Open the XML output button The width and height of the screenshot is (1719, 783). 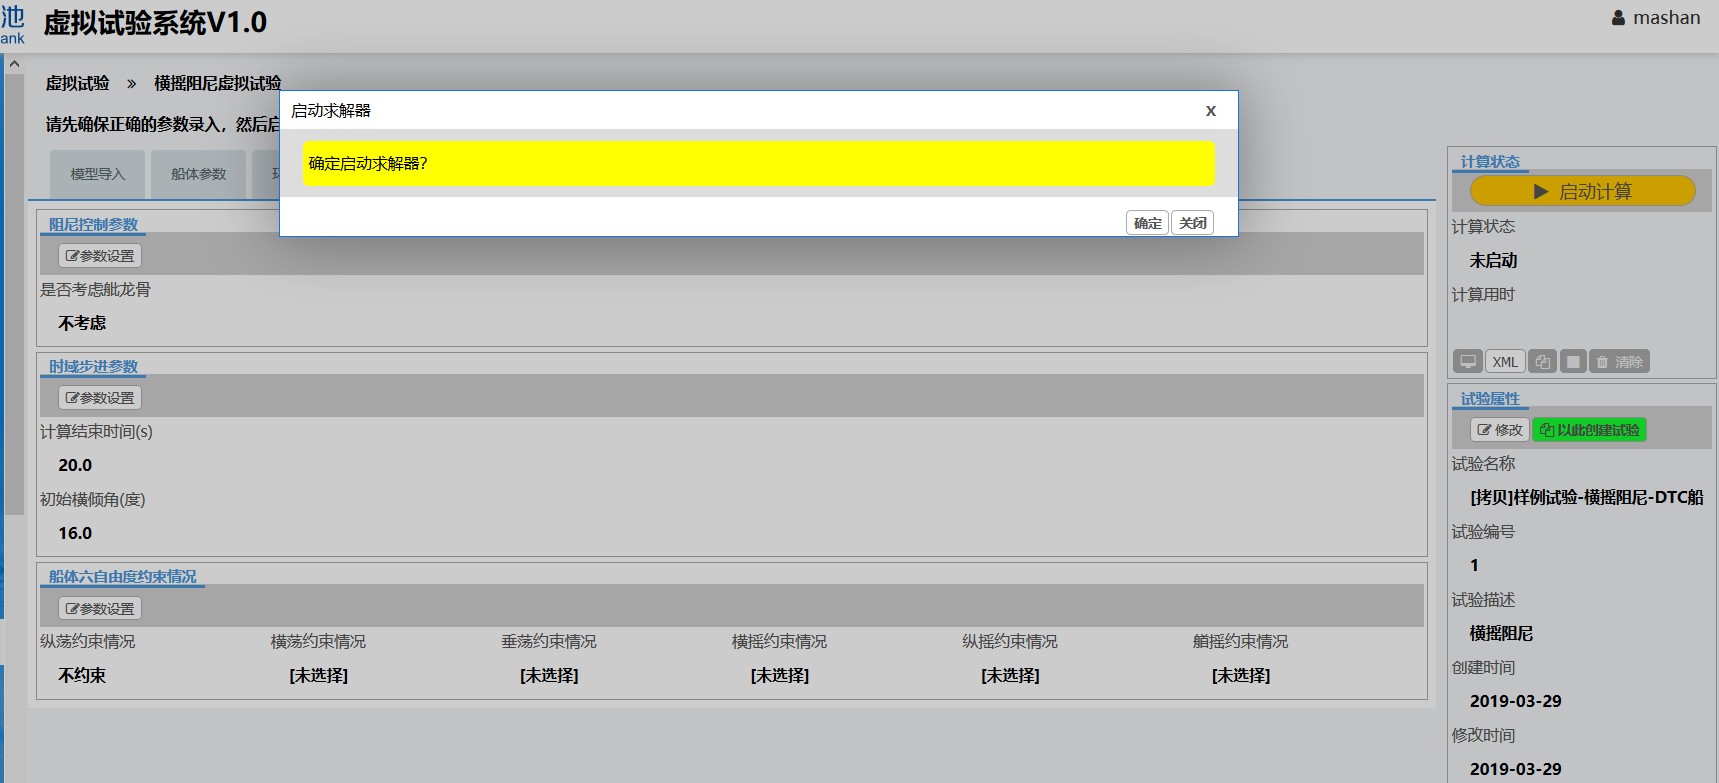tap(1504, 362)
